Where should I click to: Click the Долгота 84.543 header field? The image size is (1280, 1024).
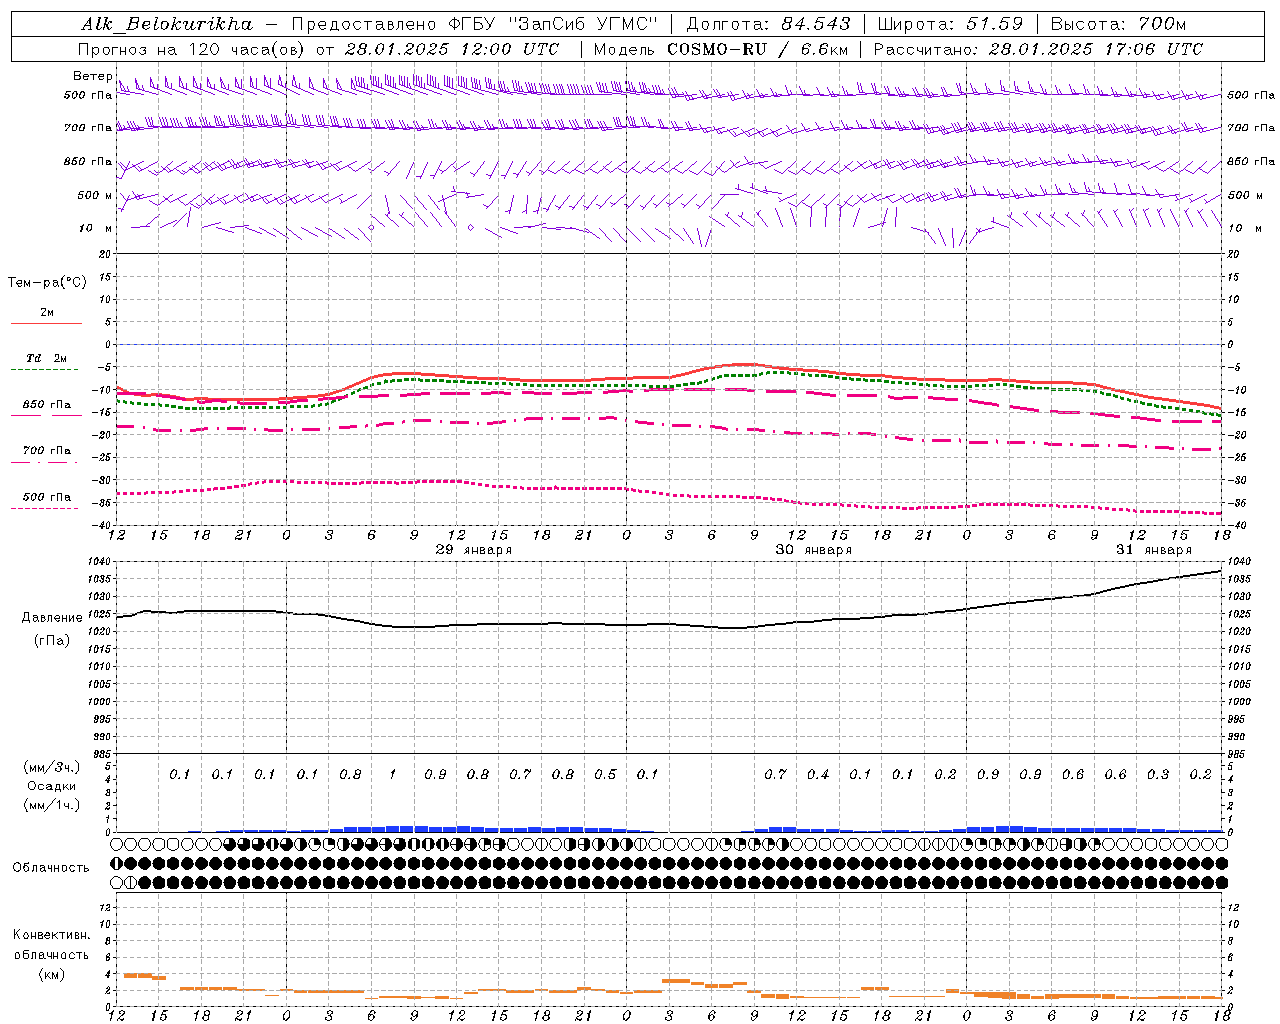768,24
